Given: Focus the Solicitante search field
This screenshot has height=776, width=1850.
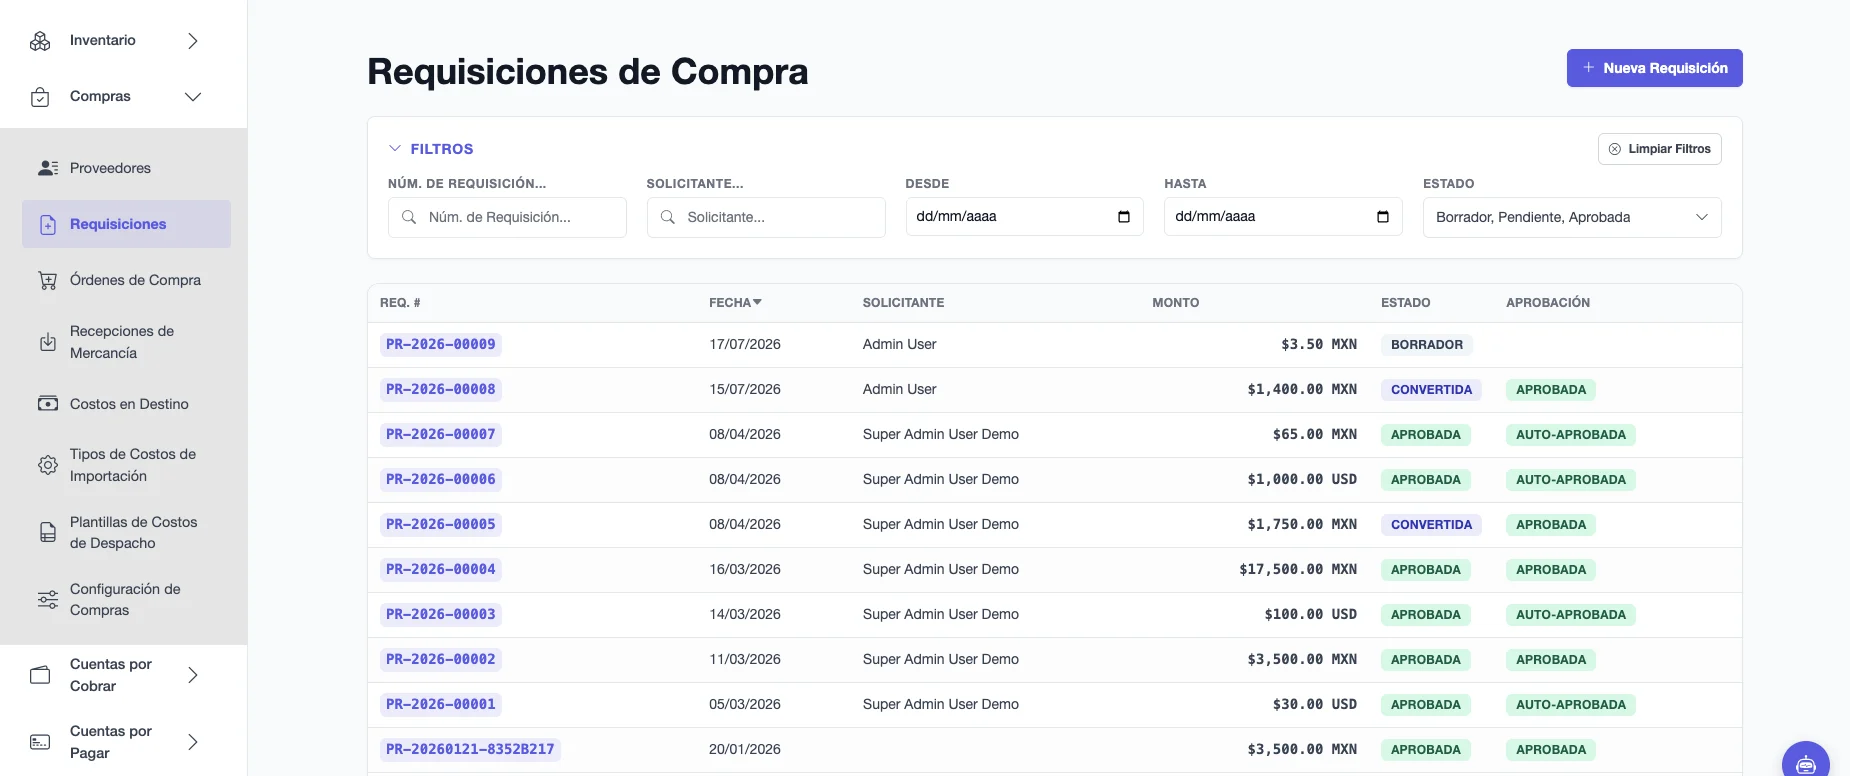Looking at the screenshot, I should pos(766,217).
